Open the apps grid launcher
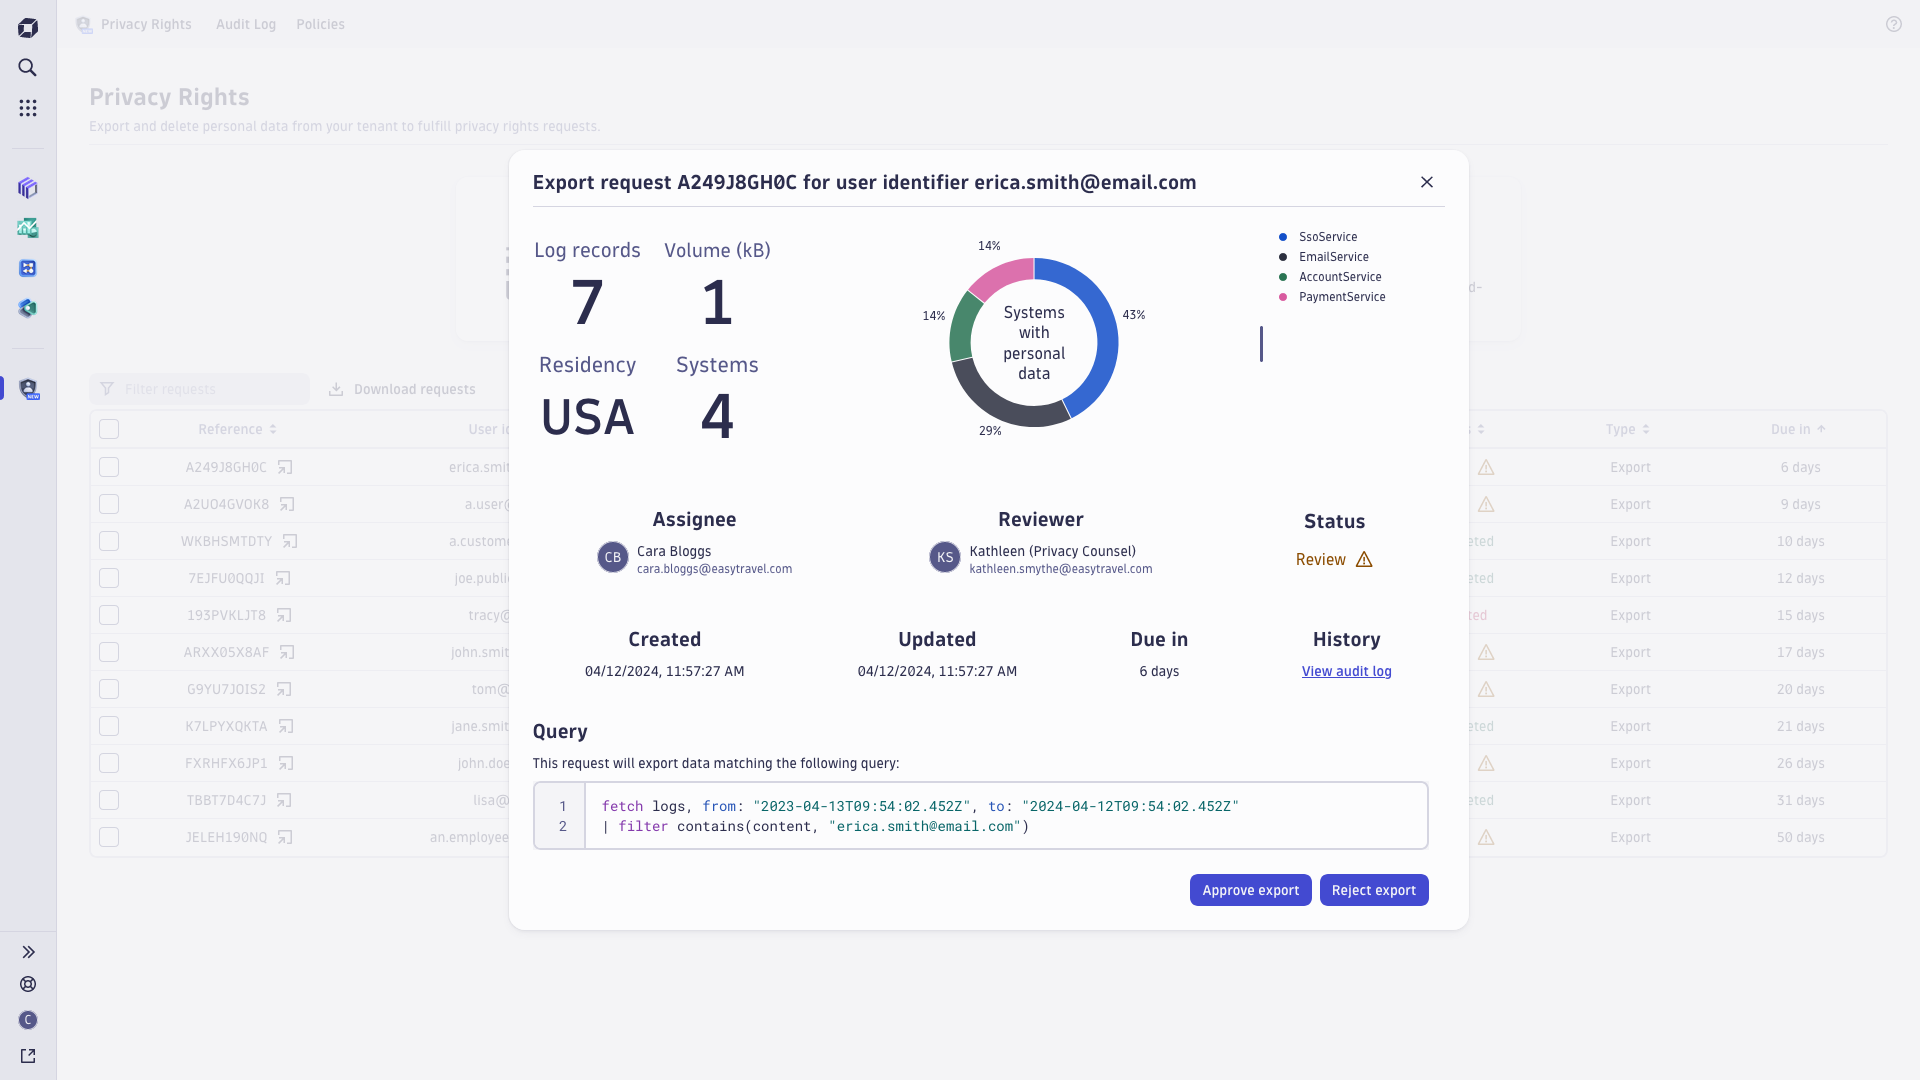The height and width of the screenshot is (1080, 1920). point(28,108)
